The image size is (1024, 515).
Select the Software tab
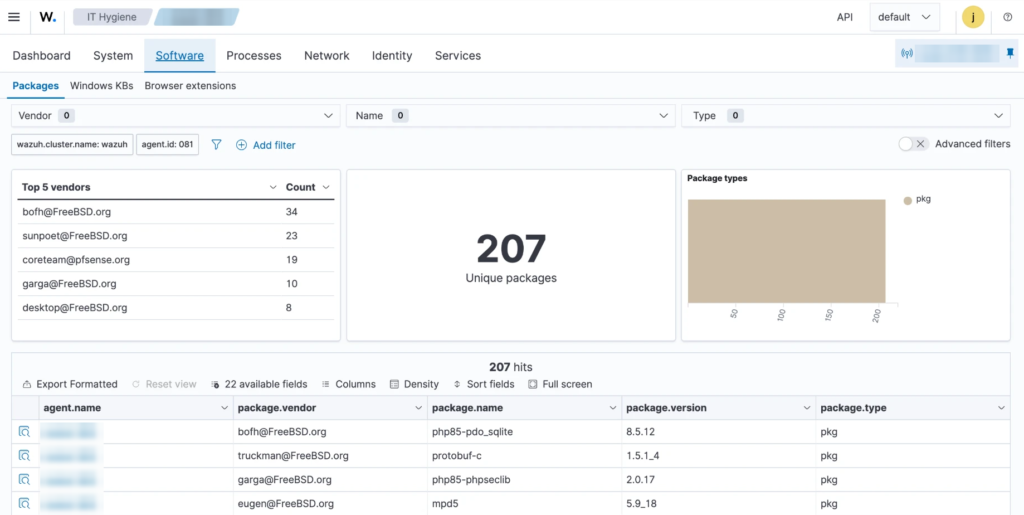[x=180, y=55]
